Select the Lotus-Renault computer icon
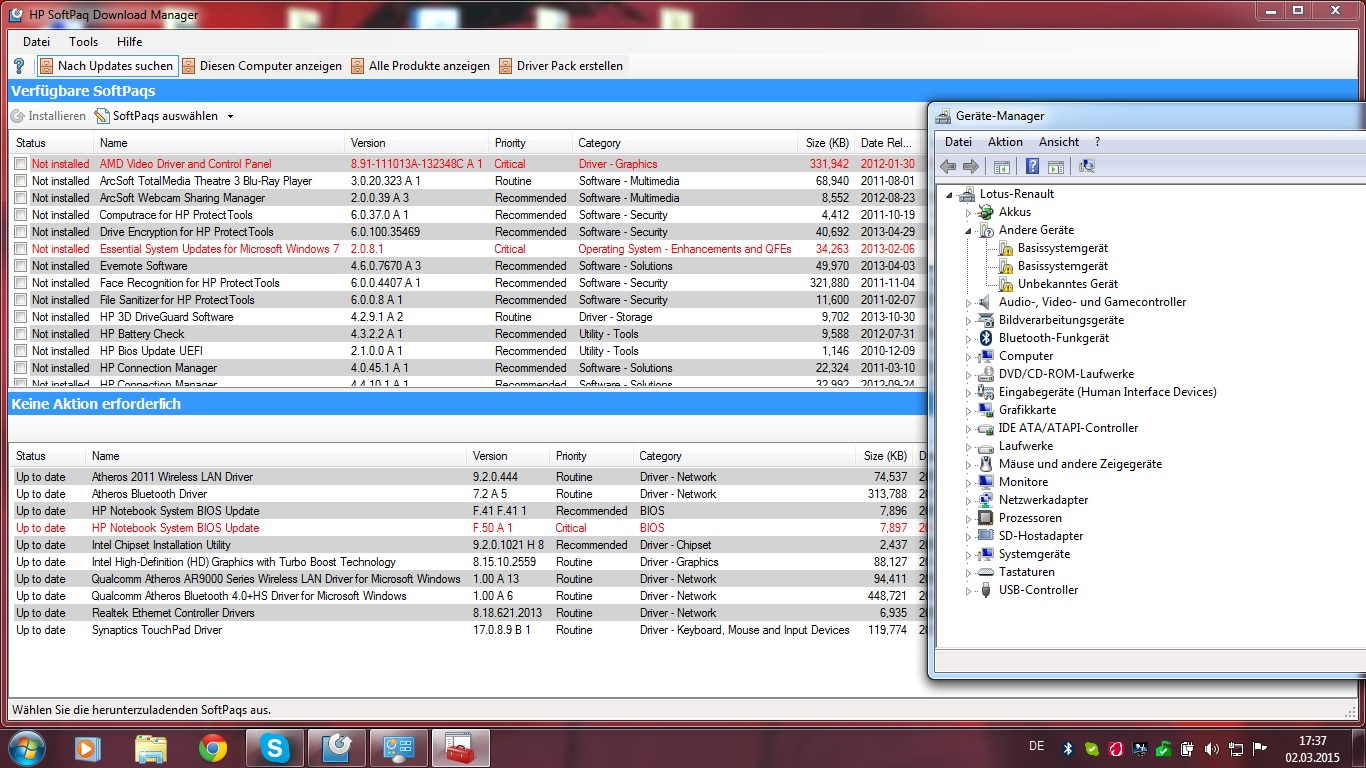The width and height of the screenshot is (1366, 768). 966,194
